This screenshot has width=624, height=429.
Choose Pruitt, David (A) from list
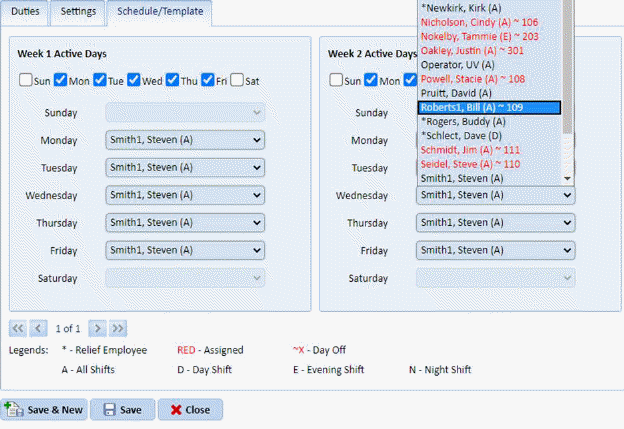tap(488, 93)
